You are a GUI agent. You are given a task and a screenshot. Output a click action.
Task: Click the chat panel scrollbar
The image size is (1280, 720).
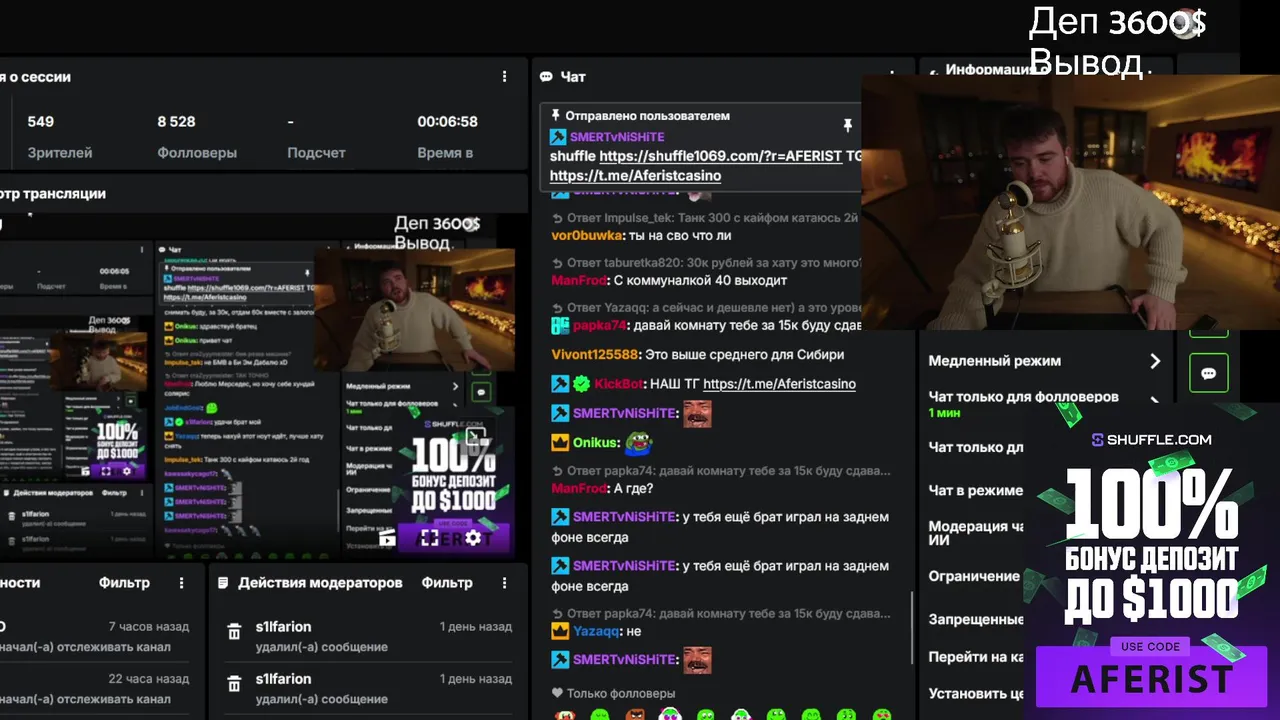click(911, 628)
